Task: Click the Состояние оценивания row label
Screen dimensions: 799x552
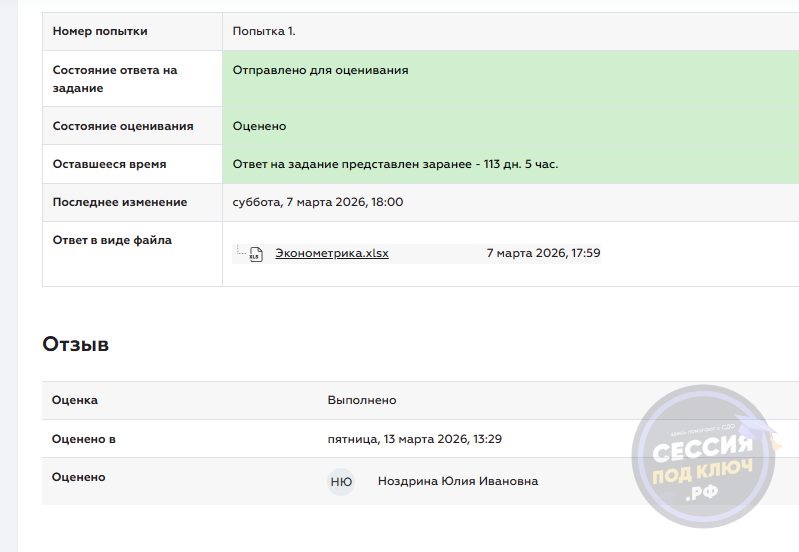Action: [x=123, y=126]
